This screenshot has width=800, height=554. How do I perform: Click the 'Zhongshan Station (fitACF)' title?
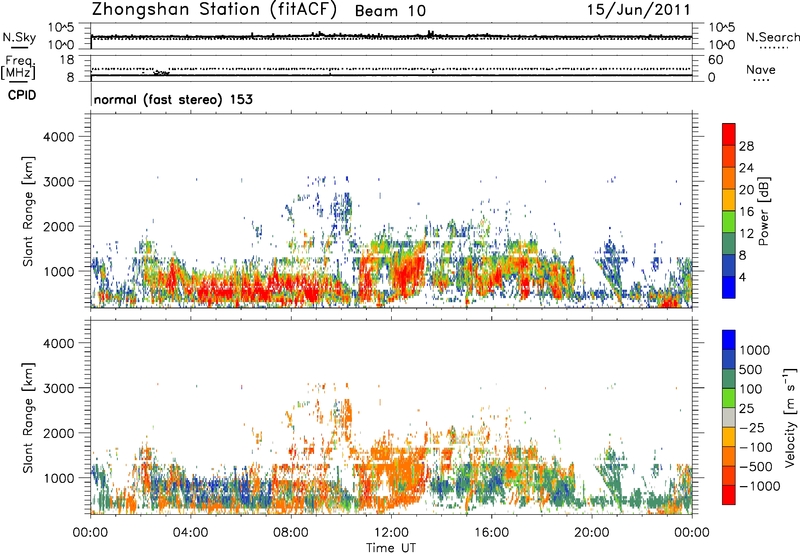pos(214,10)
